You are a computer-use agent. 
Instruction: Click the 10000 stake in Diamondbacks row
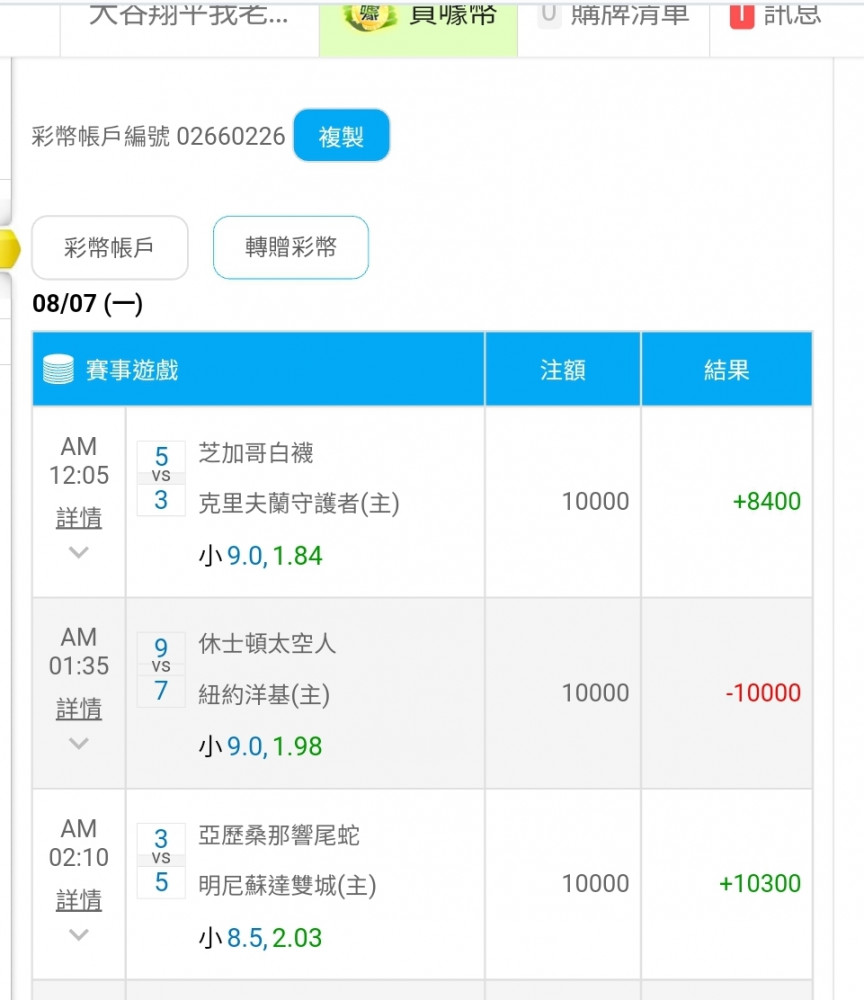point(596,883)
